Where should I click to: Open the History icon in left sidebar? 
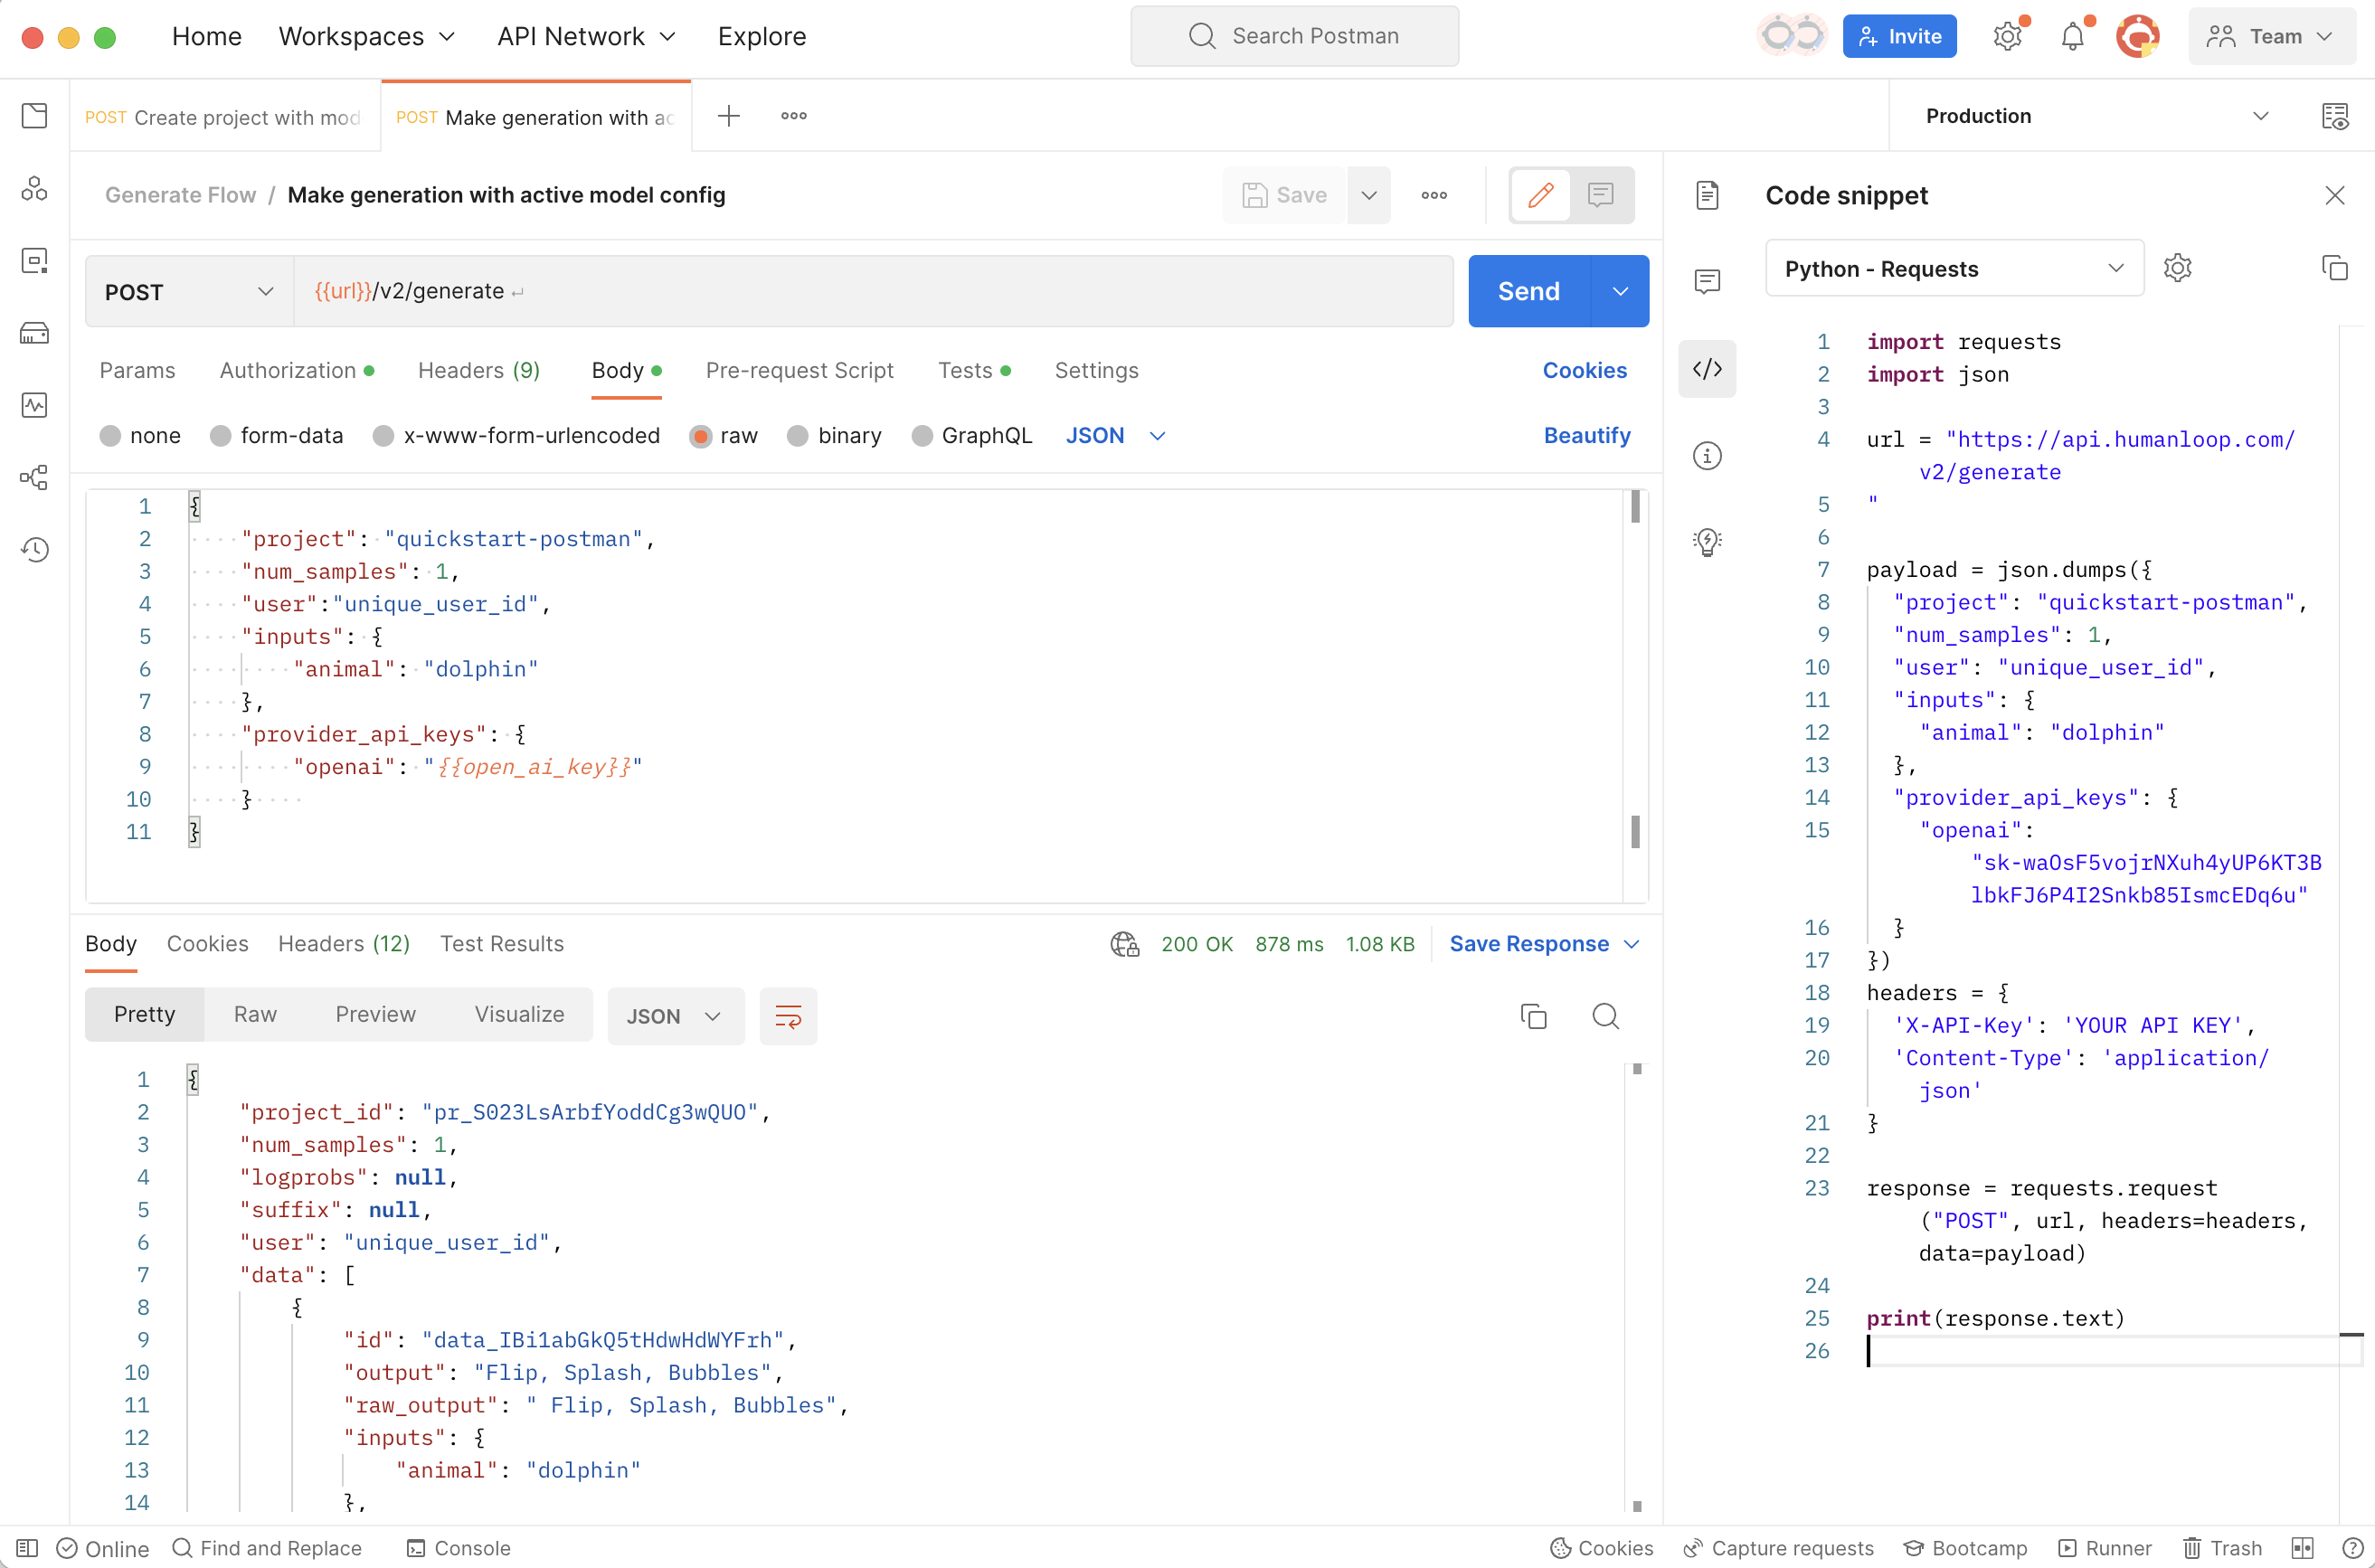(x=35, y=549)
